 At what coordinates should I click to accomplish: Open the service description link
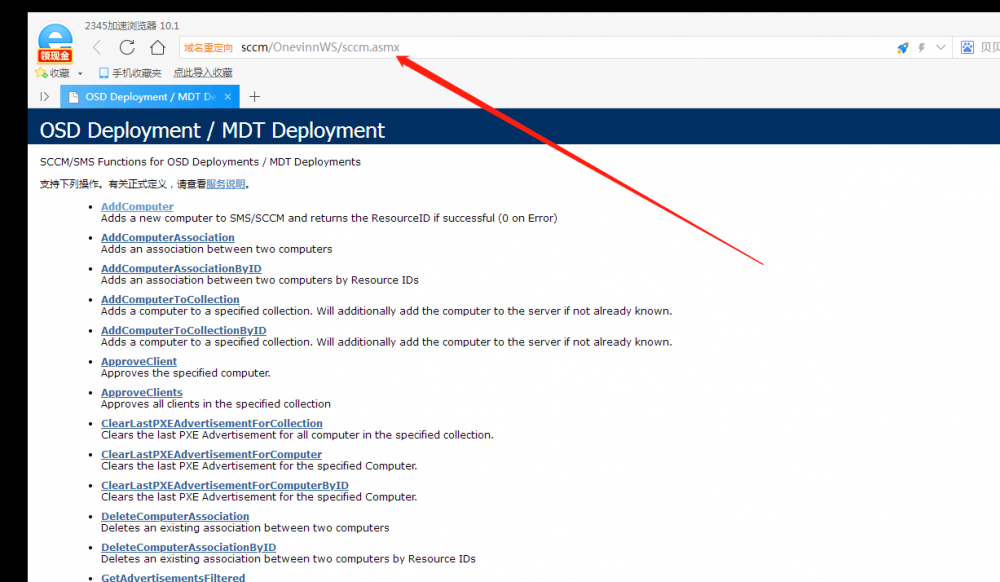pos(226,184)
